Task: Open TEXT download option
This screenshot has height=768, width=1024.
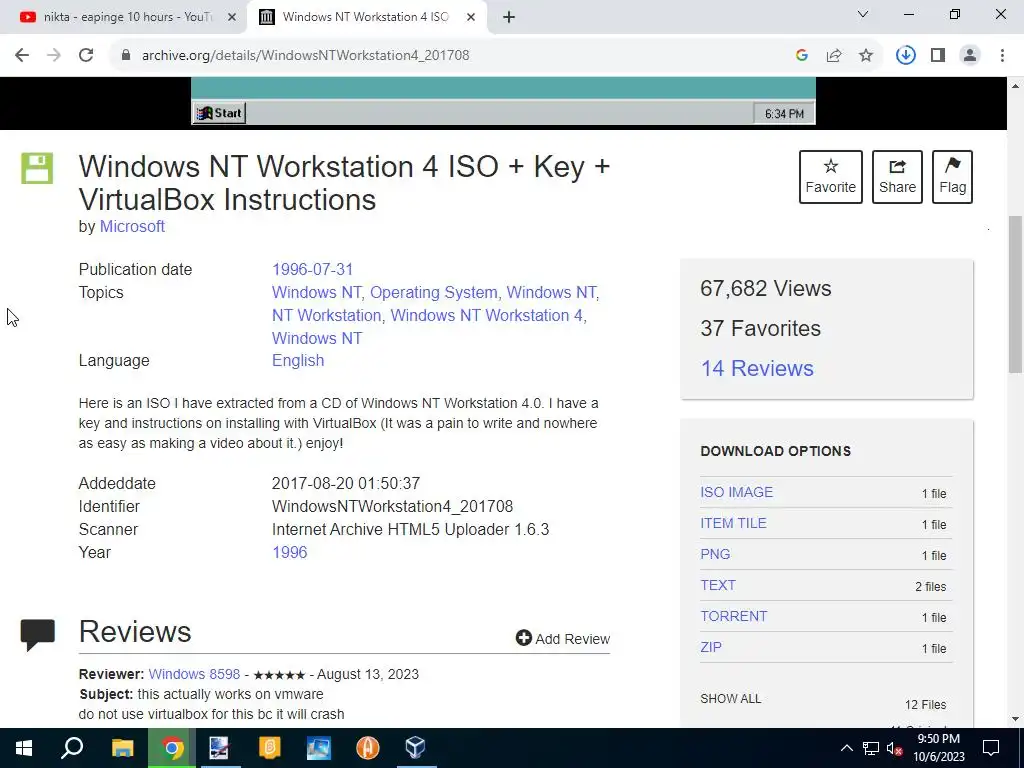Action: (718, 585)
